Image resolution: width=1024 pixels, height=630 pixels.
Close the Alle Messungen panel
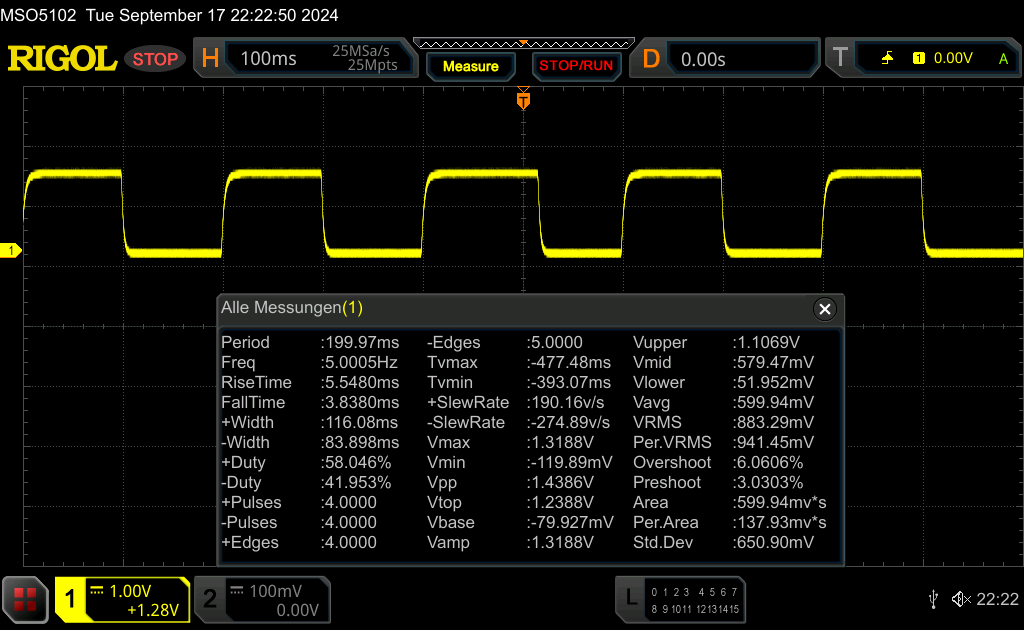(825, 309)
